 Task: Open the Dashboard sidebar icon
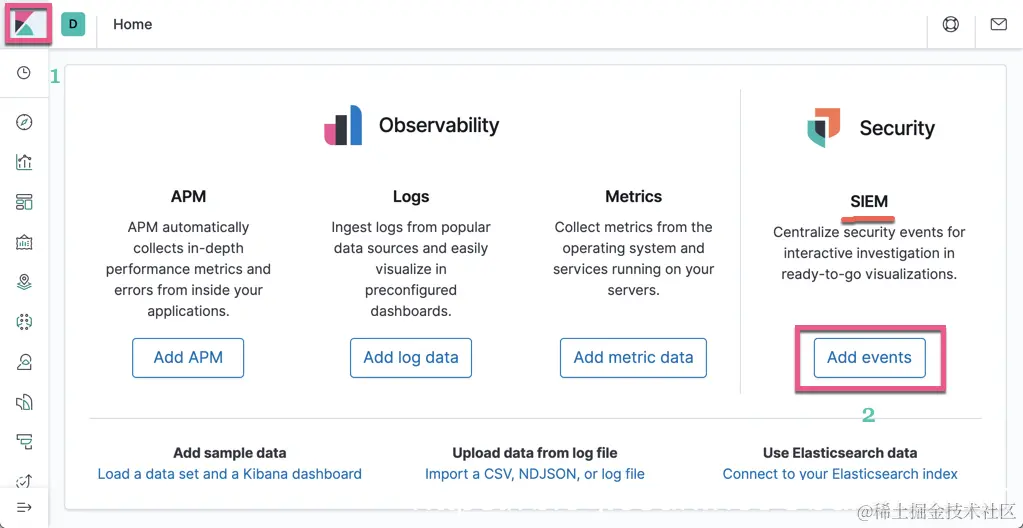pyautogui.click(x=24, y=202)
